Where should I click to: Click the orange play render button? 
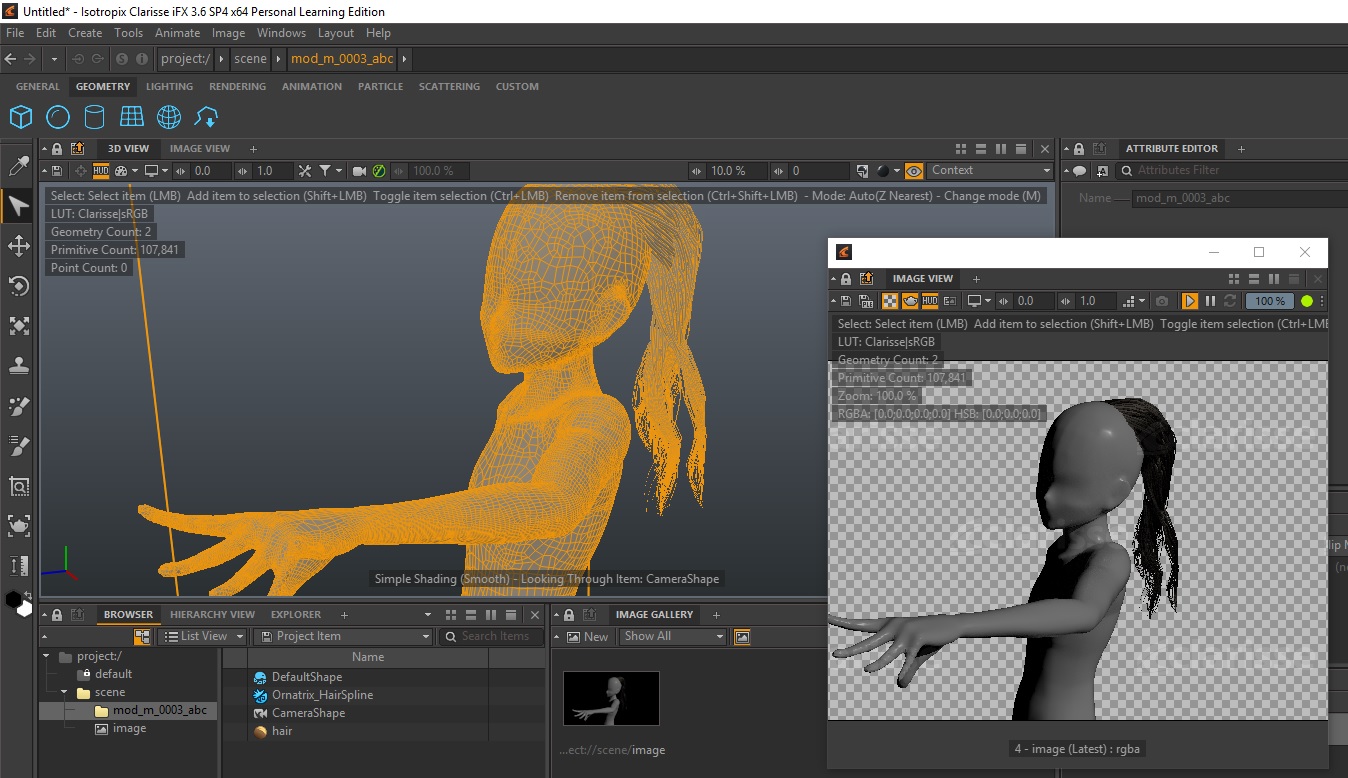pos(1189,301)
